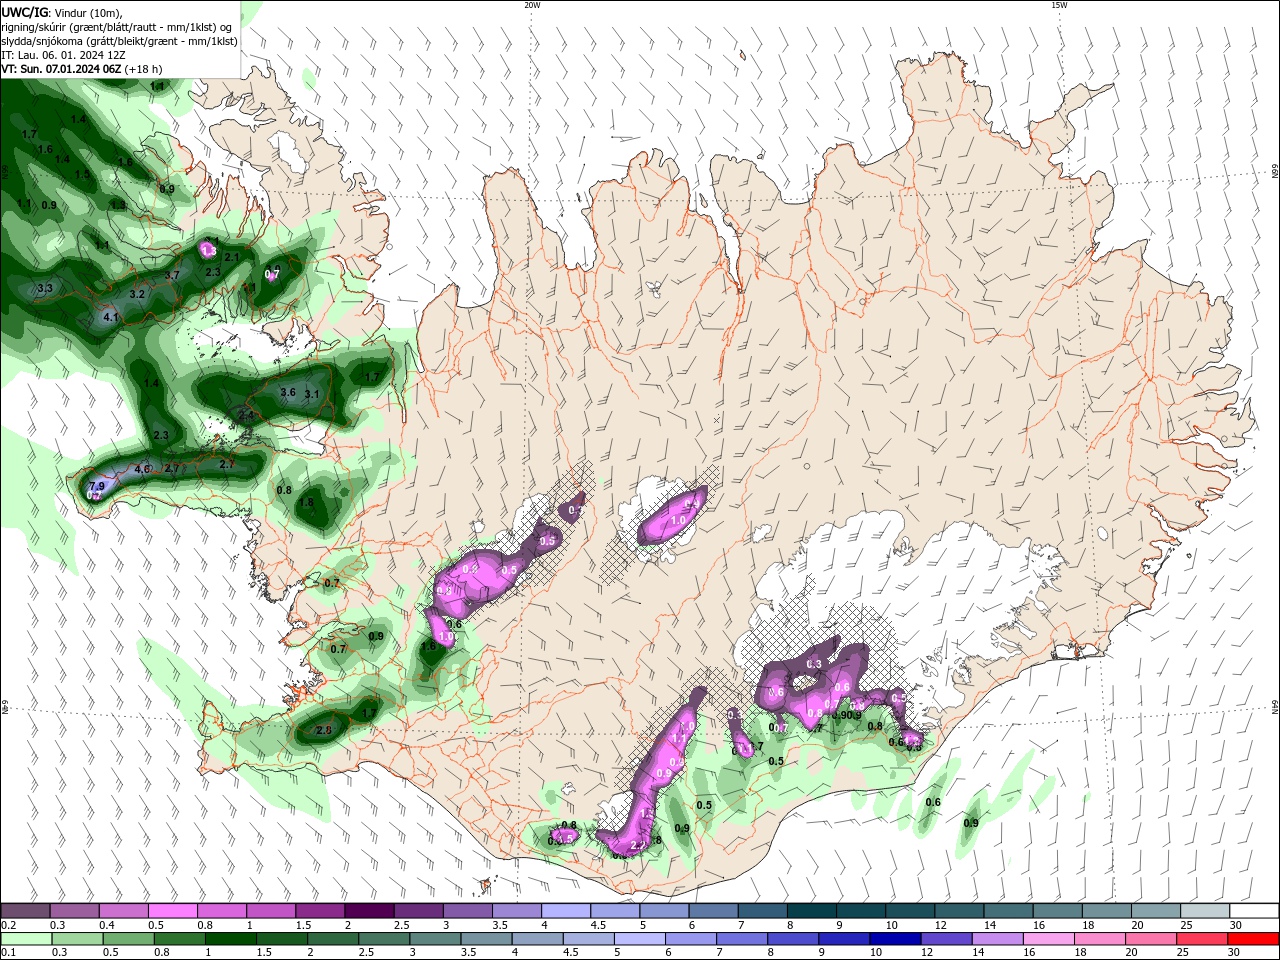Click the 0.2 label under the upper scale
The width and height of the screenshot is (1280, 960).
coord(8,925)
